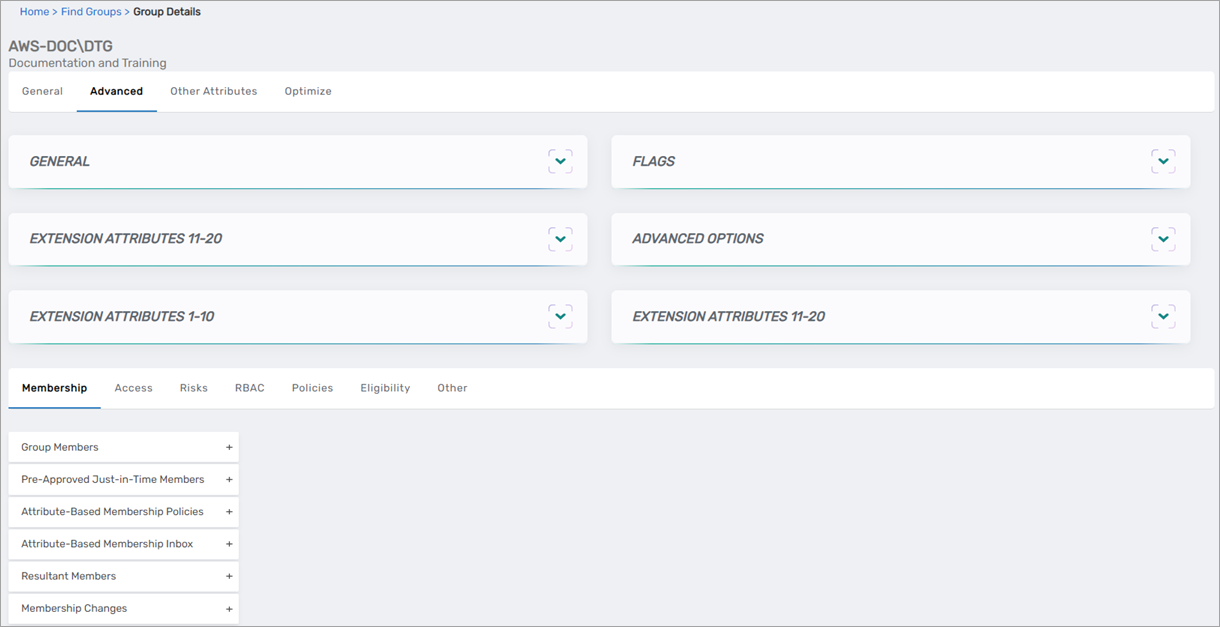Switch to the Other Attributes tab
Viewport: 1220px width, 627px height.
(x=213, y=90)
